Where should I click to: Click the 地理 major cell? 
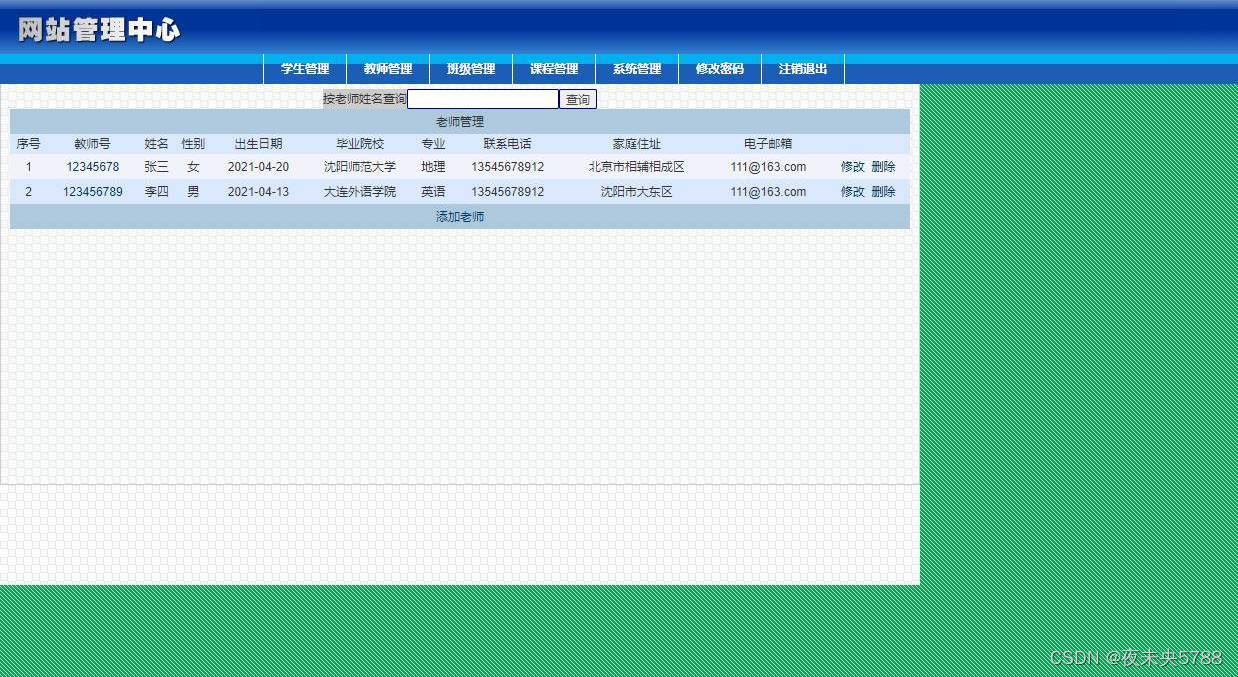click(433, 167)
